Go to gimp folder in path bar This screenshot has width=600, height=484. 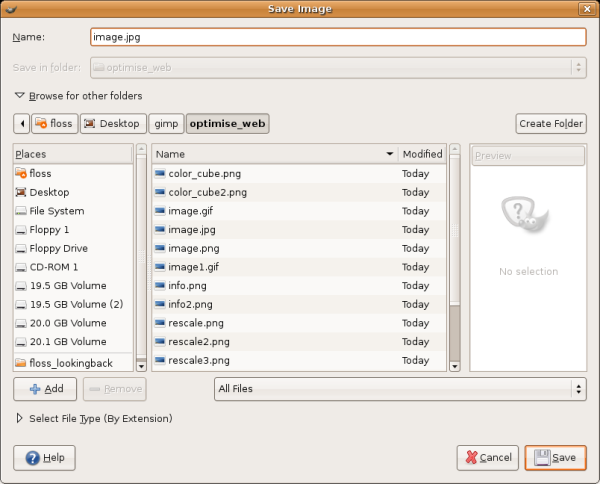[x=165, y=124]
